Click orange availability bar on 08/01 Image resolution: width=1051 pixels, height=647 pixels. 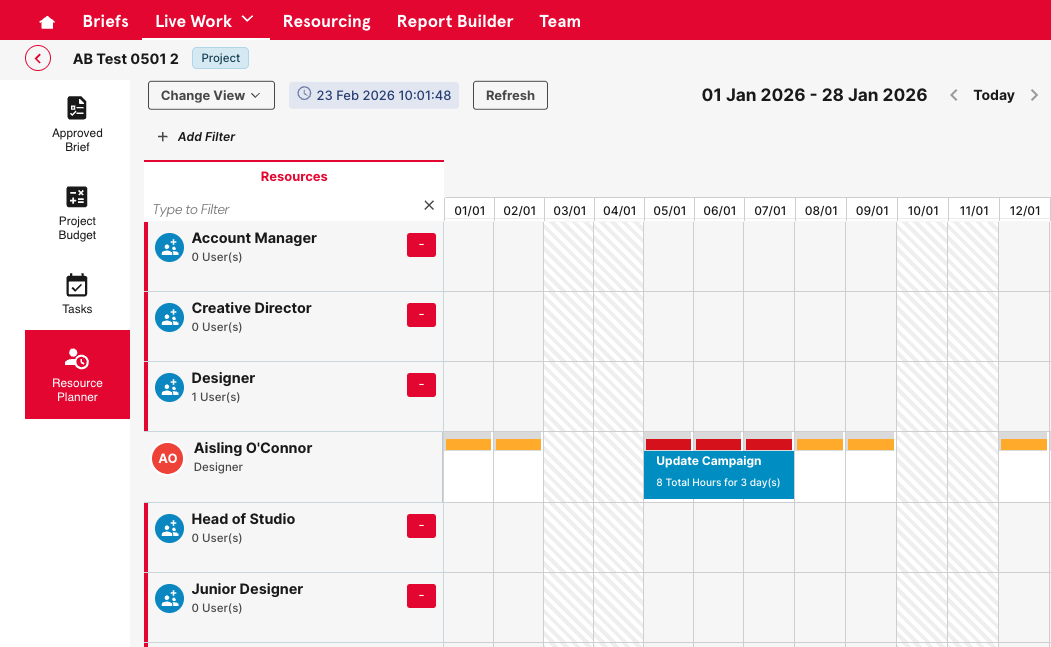pyautogui.click(x=820, y=444)
